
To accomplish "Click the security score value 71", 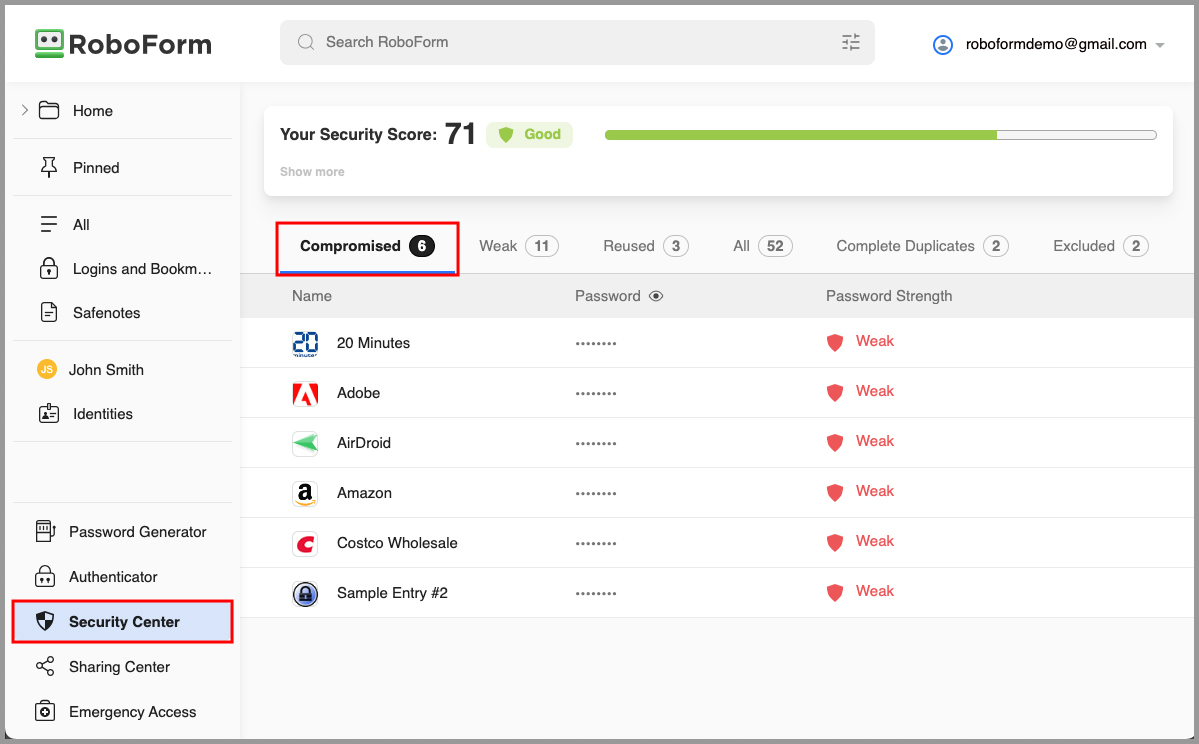I will (x=460, y=134).
